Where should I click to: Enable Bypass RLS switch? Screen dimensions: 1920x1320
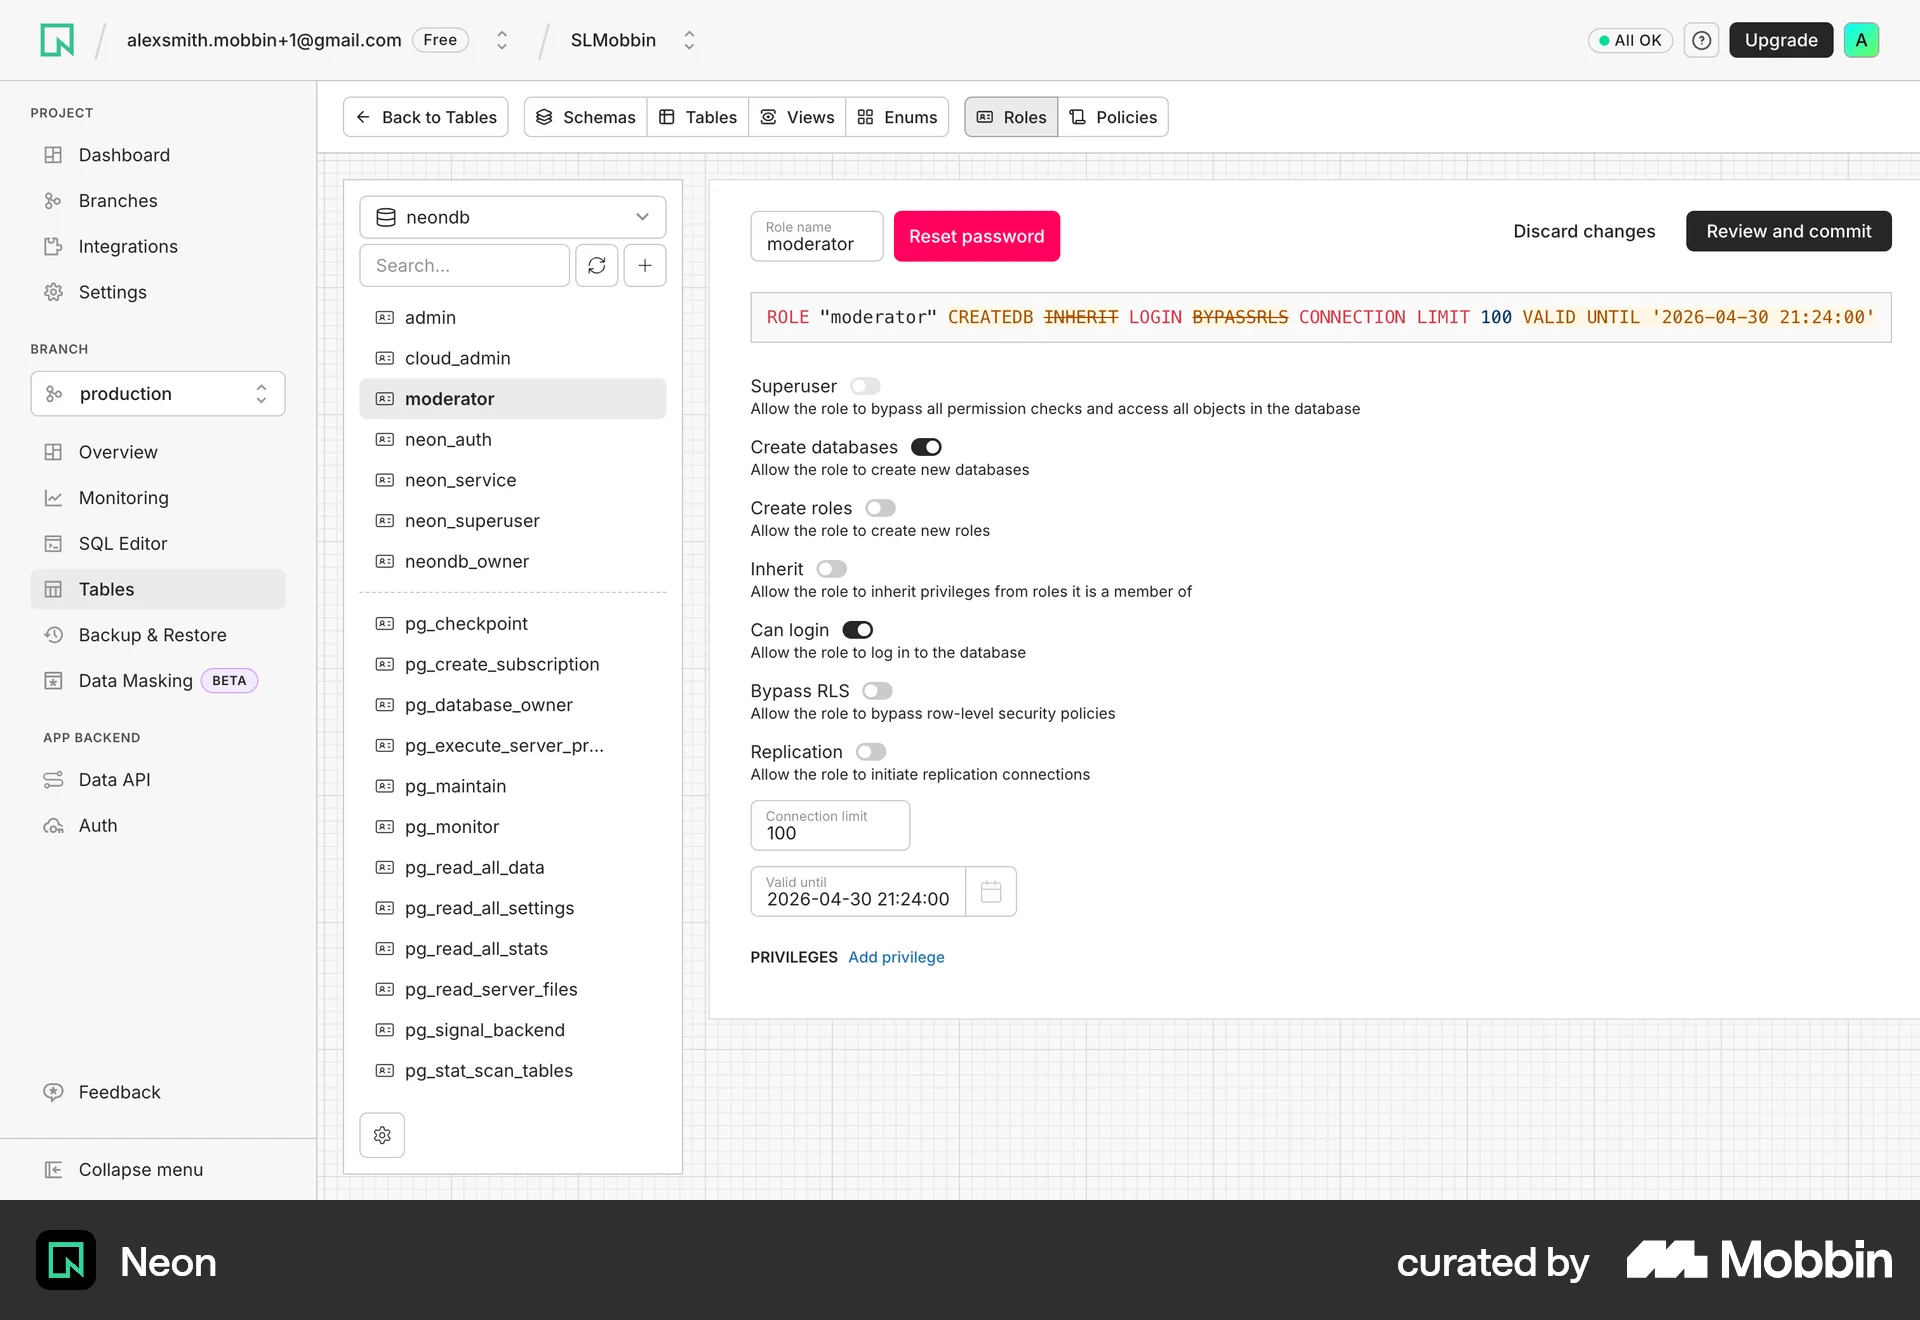pyautogui.click(x=877, y=691)
